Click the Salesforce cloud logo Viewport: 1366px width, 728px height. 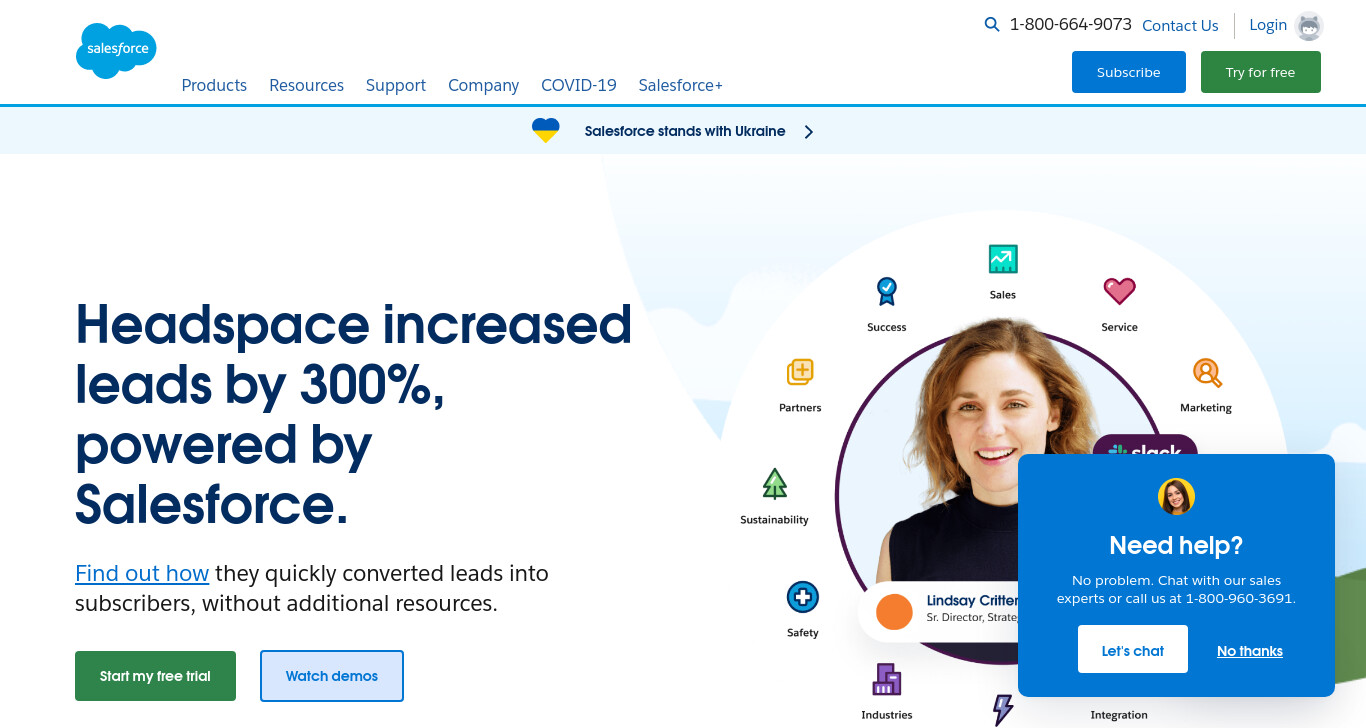(x=116, y=50)
